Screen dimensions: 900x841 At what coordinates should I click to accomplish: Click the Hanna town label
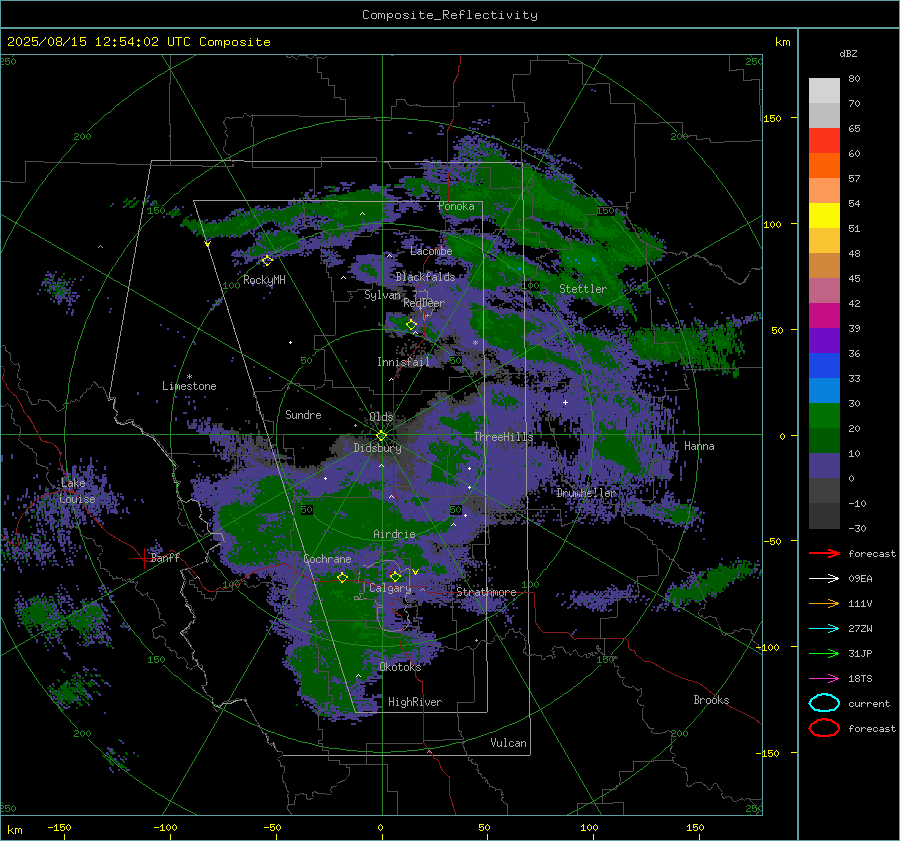tap(699, 446)
